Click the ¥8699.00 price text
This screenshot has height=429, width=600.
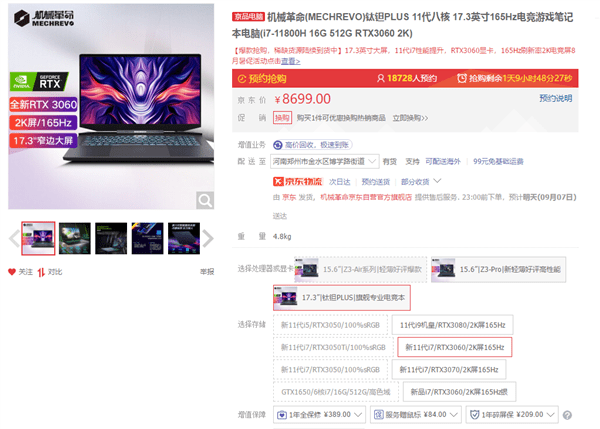tap(302, 99)
